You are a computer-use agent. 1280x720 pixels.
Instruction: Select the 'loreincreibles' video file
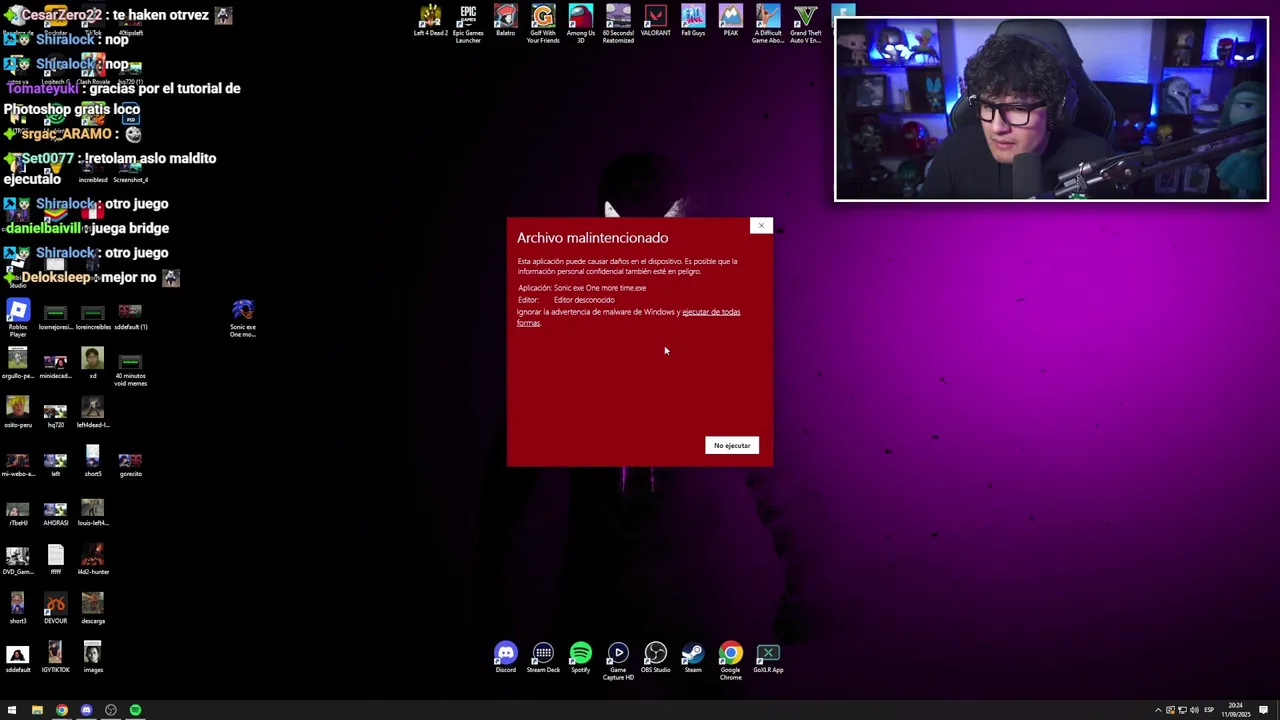pos(93,316)
